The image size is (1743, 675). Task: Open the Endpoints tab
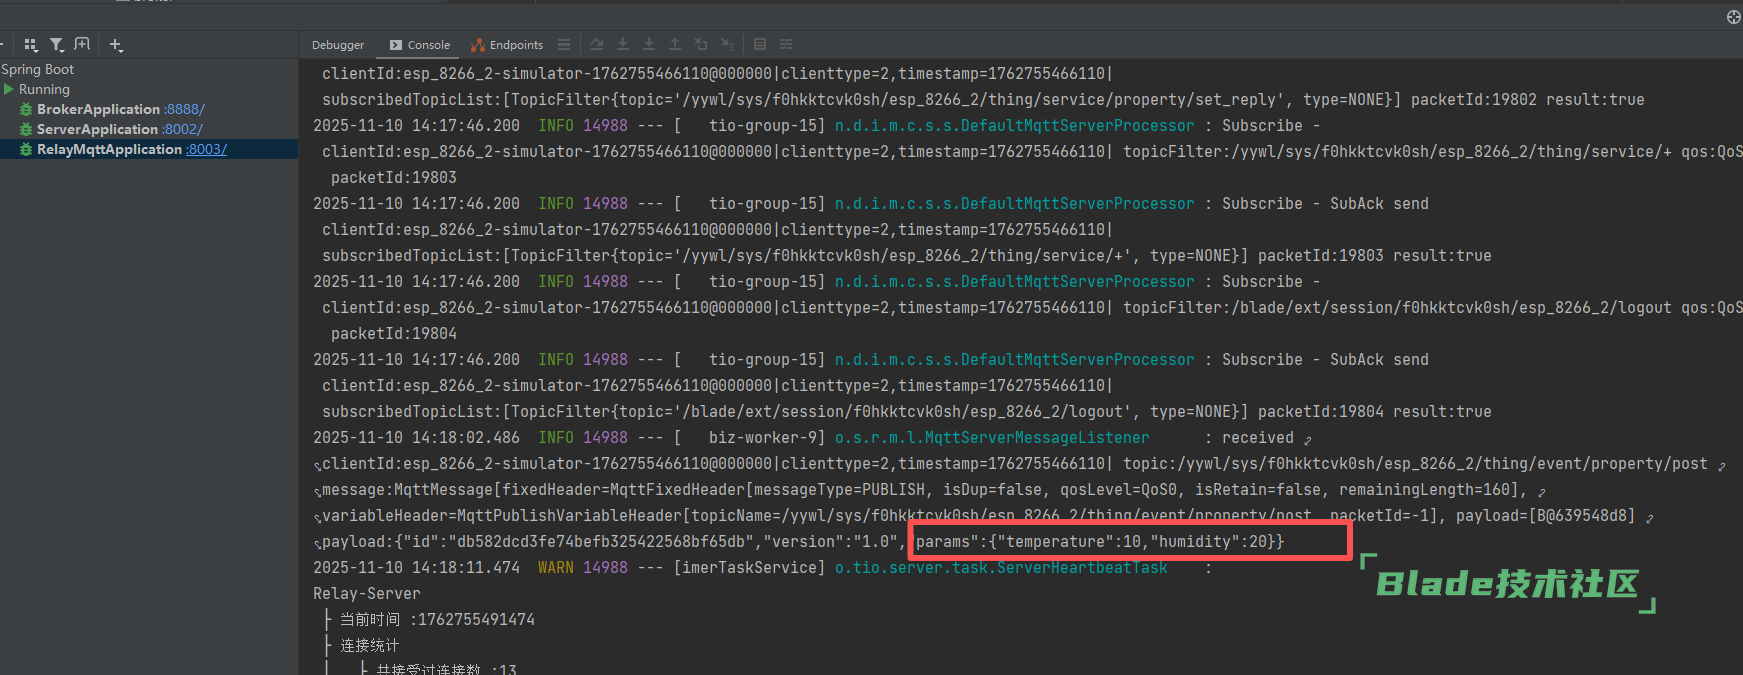click(507, 45)
